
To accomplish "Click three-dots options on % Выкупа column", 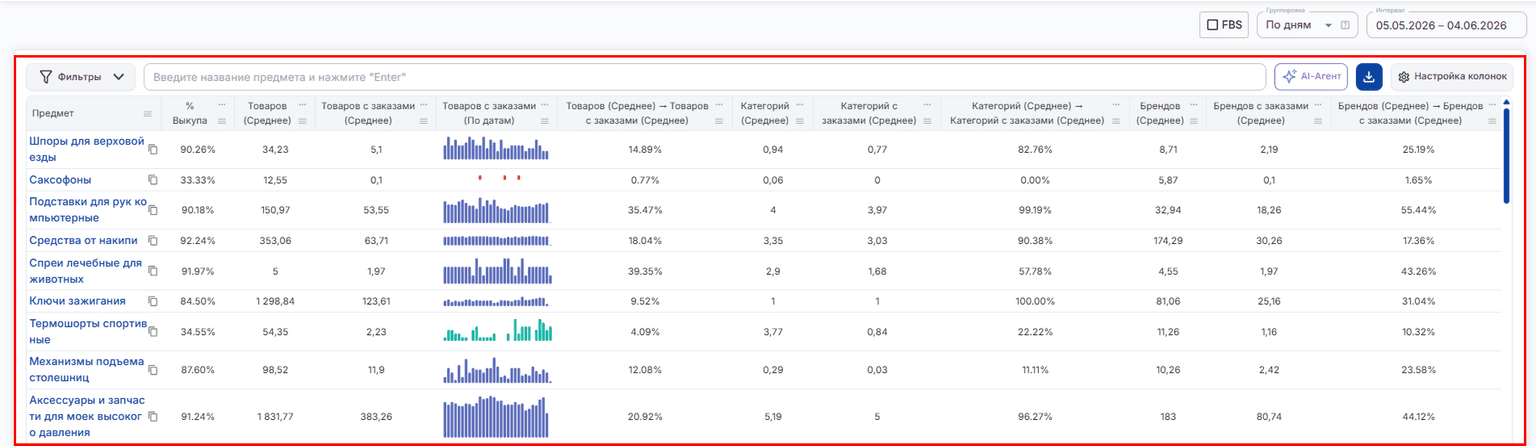I will click(221, 105).
